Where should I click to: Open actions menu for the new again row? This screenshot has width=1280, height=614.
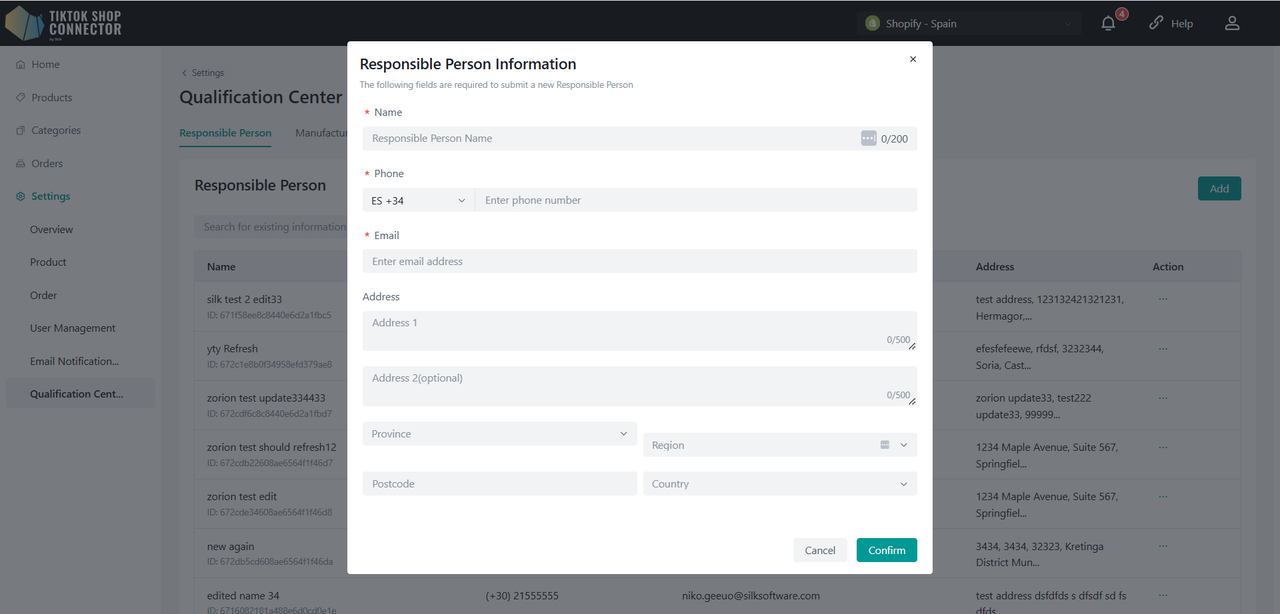click(x=1163, y=546)
